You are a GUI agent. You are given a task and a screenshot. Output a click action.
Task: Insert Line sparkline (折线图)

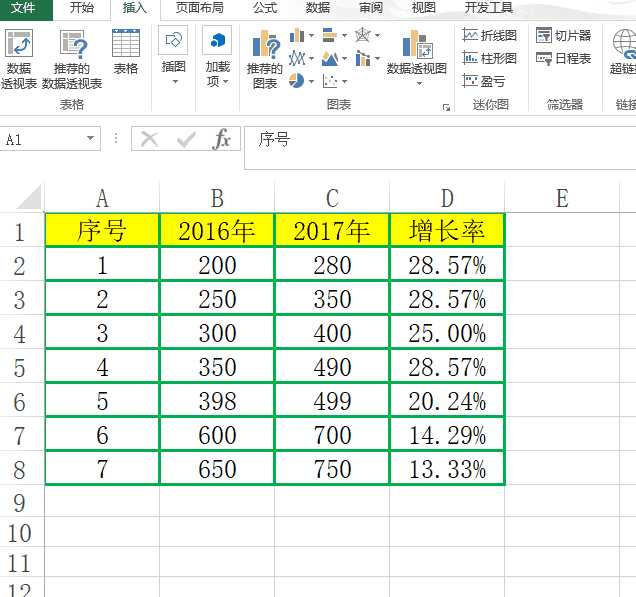(490, 36)
